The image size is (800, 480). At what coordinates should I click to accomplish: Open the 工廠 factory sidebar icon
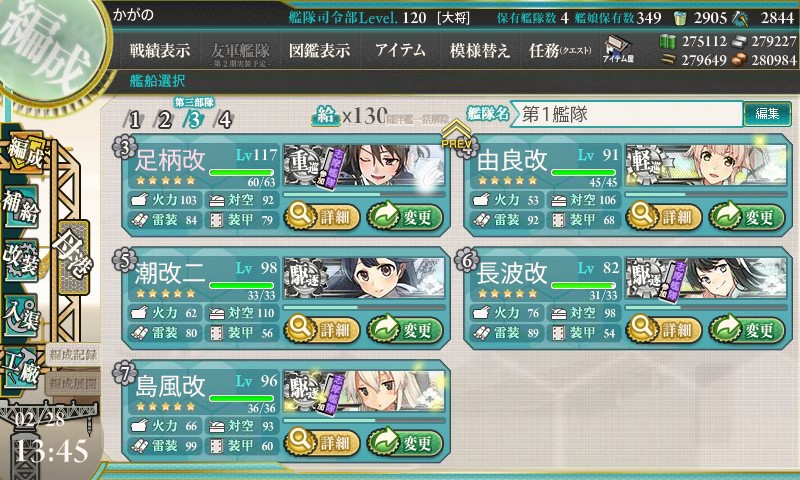pos(21,368)
